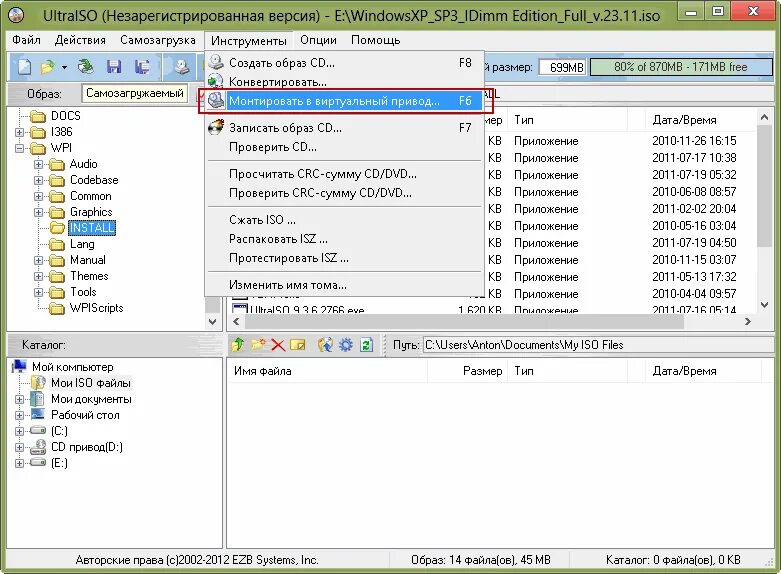
Task: Select the (E:) drive in catalog tree
Action: click(x=59, y=463)
